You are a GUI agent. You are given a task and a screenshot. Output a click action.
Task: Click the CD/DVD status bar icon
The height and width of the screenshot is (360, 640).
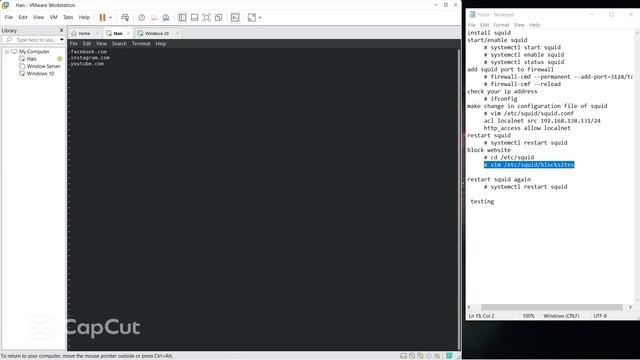coord(412,356)
